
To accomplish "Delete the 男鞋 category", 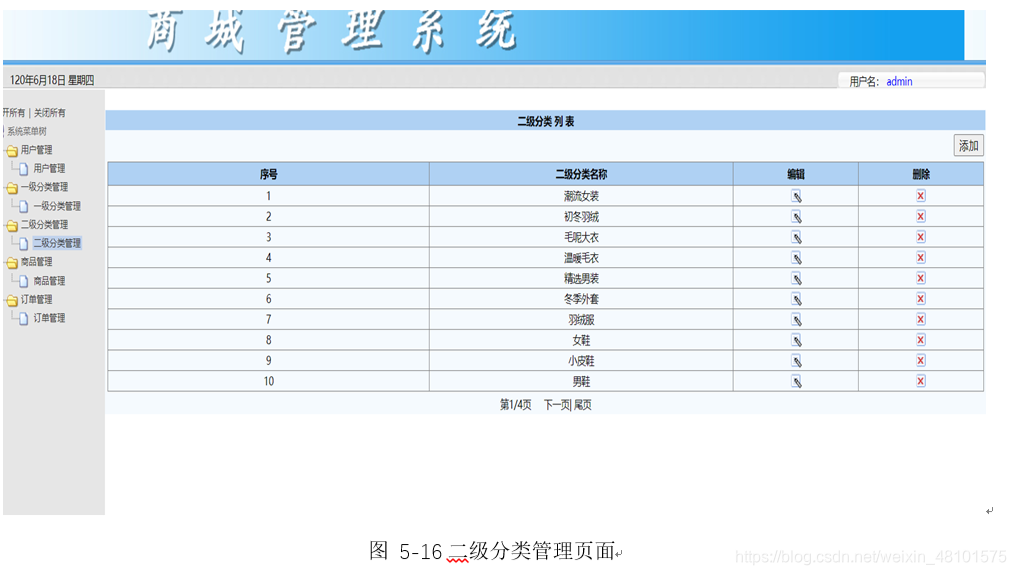I will pyautogui.click(x=921, y=381).
